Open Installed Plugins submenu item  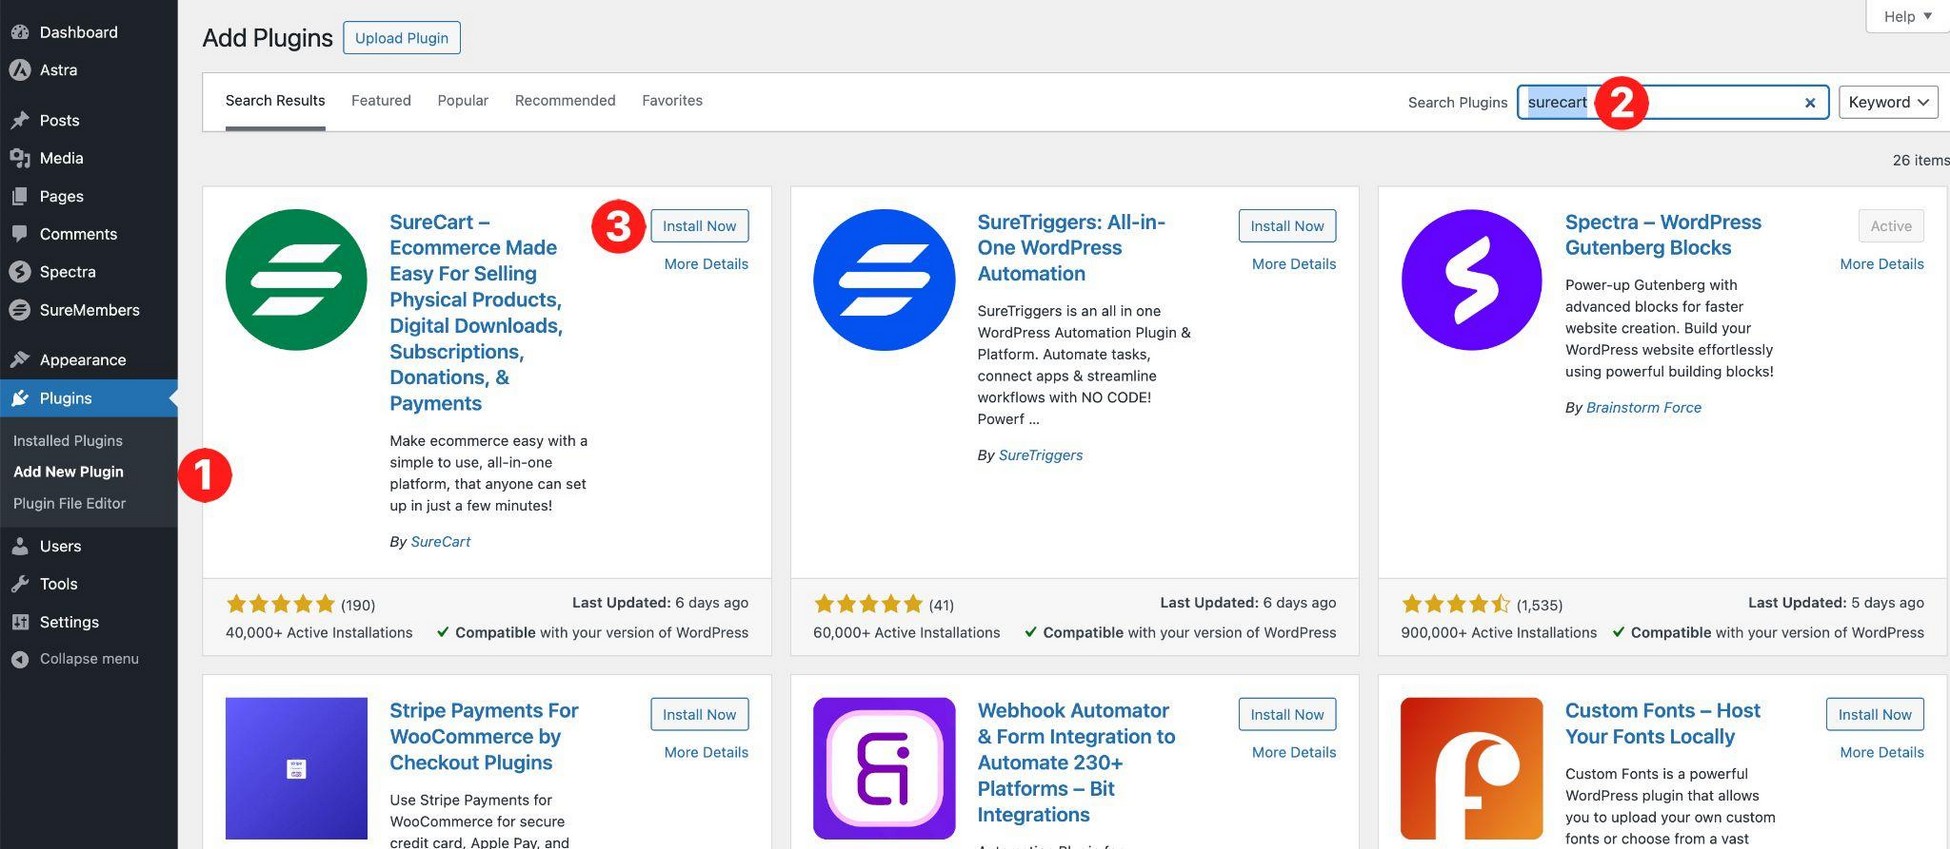pyautogui.click(x=68, y=440)
